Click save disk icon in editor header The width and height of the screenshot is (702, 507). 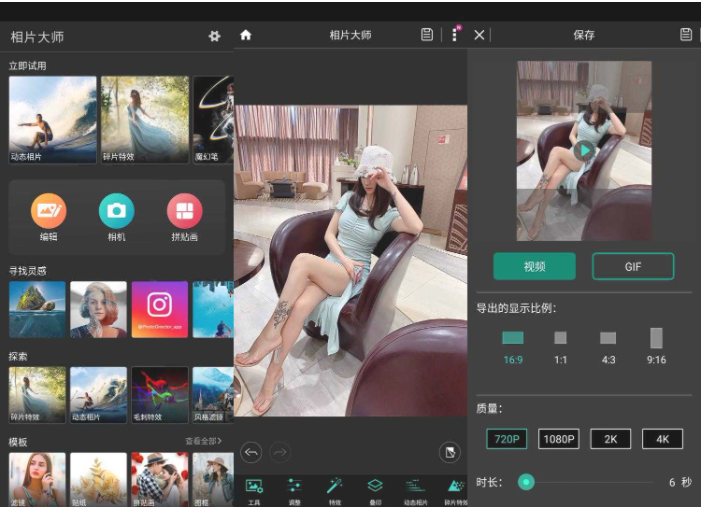click(x=427, y=34)
